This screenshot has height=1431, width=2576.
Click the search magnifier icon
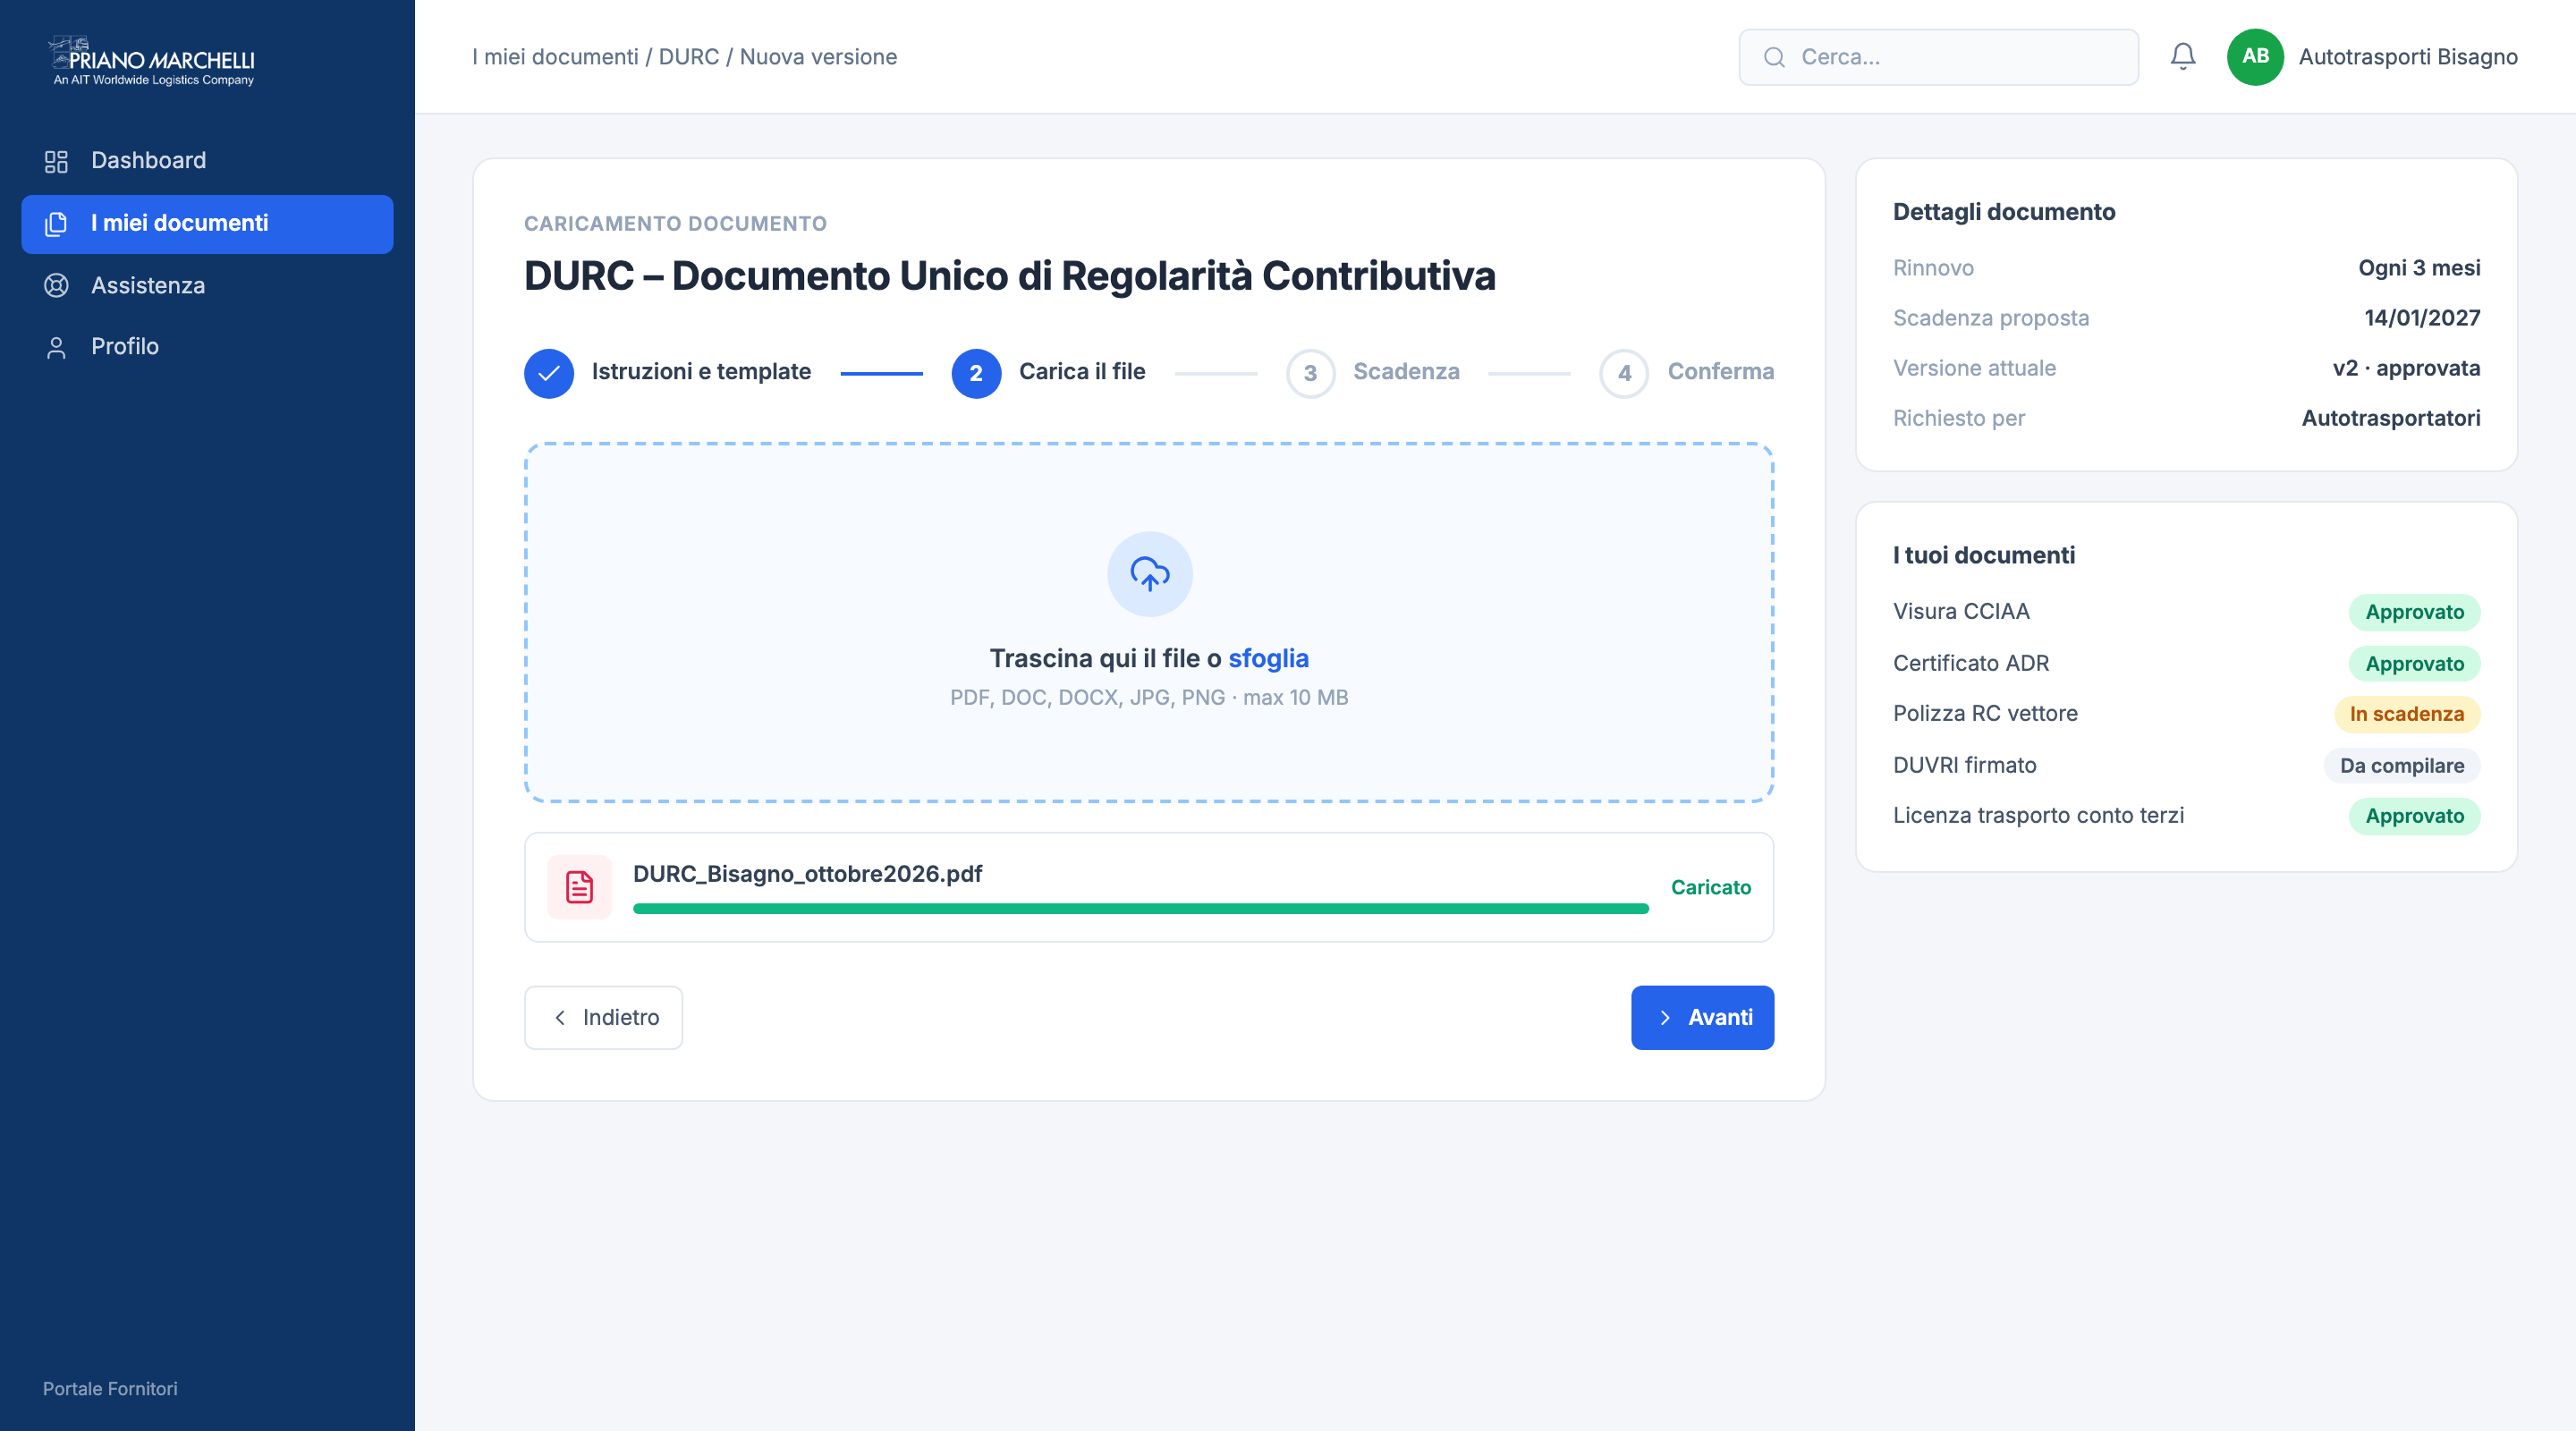click(x=1774, y=58)
